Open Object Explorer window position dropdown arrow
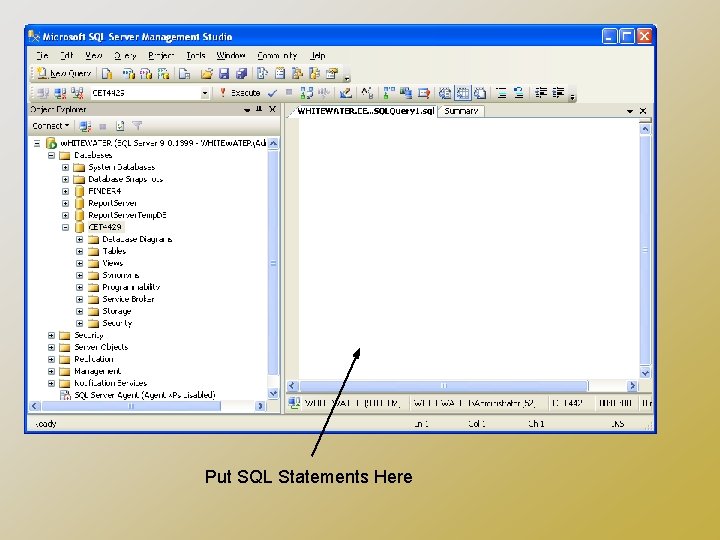 point(247,110)
